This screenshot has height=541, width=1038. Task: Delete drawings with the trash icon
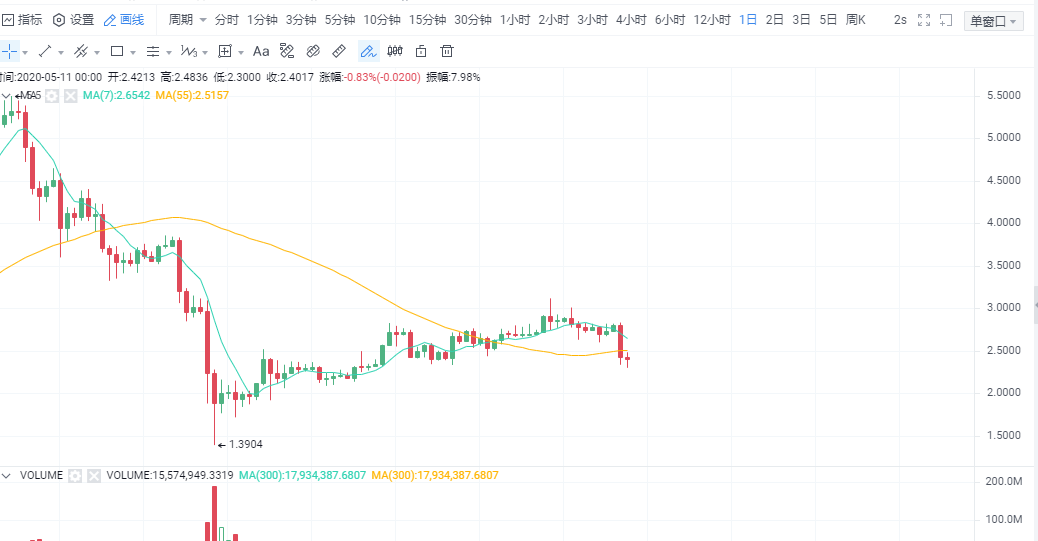tap(448, 51)
